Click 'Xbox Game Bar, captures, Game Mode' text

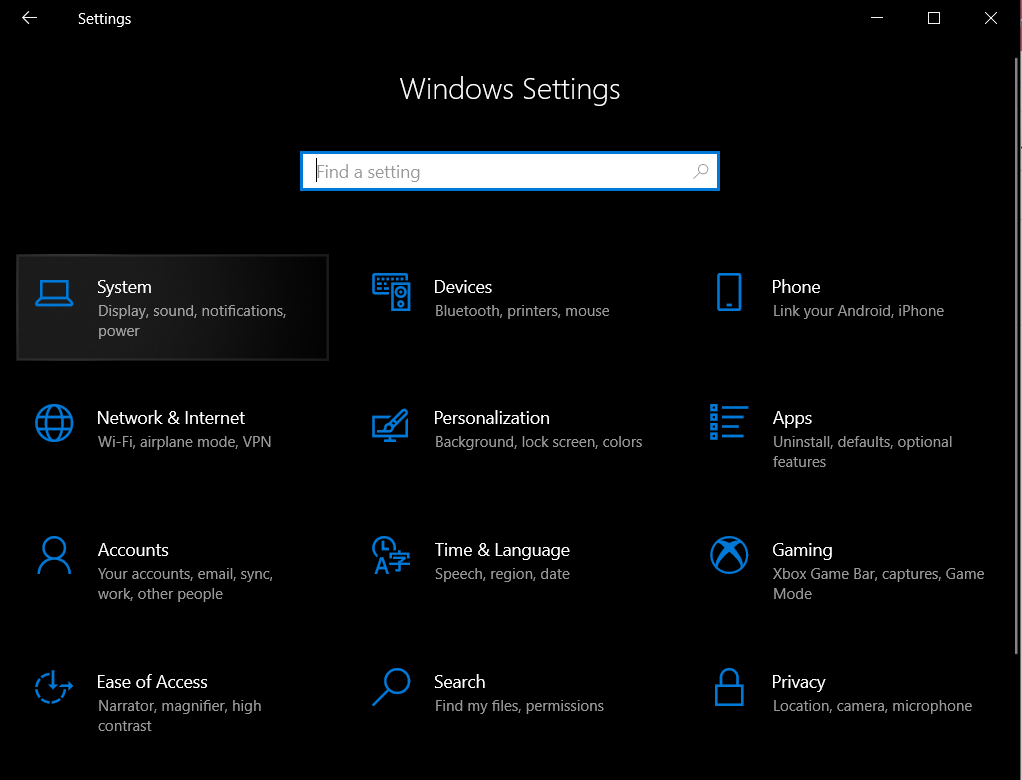[x=879, y=584]
